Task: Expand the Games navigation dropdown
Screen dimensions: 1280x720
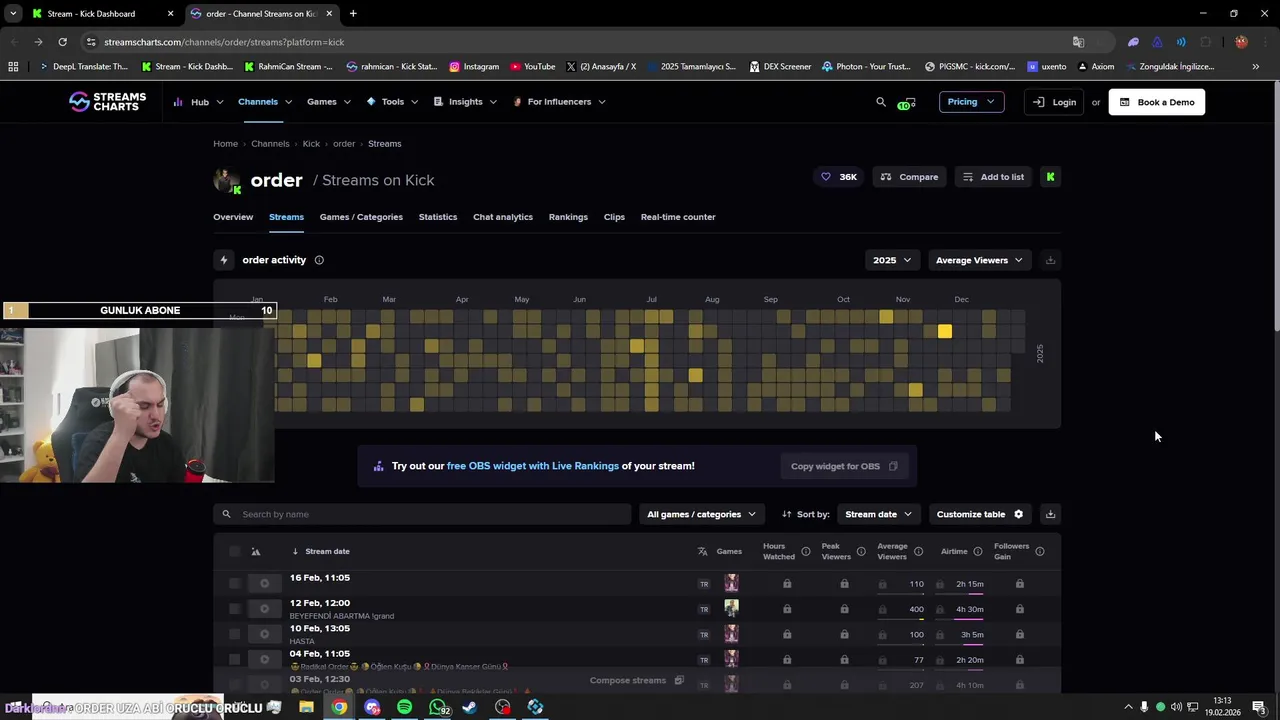Action: 329,102
